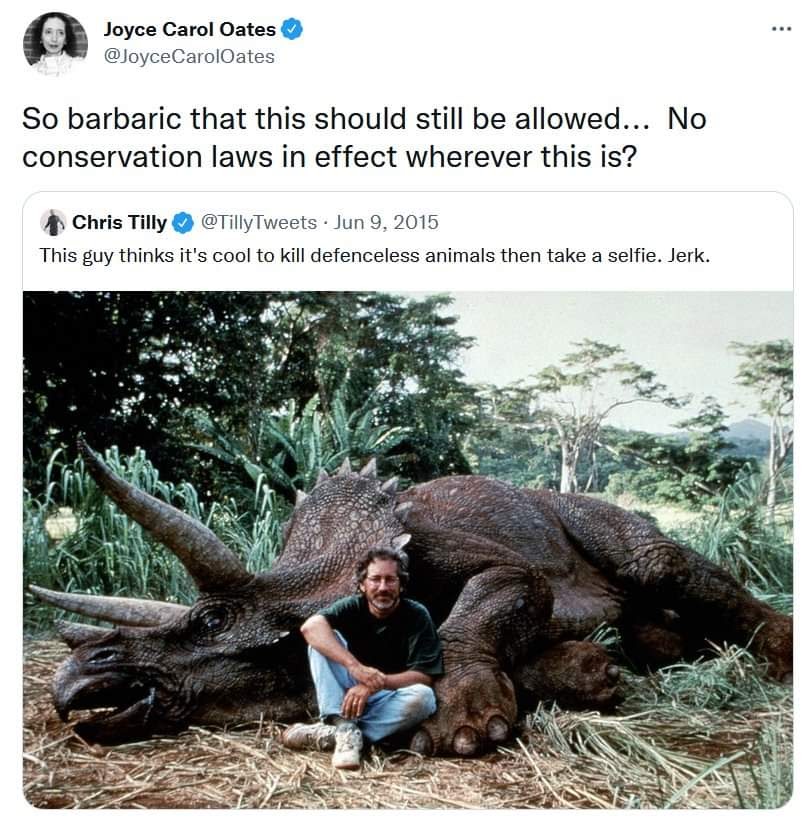Screen dimensions: 803x821
Task: Select the verified badge next to Chris Tilly
Action: (183, 223)
